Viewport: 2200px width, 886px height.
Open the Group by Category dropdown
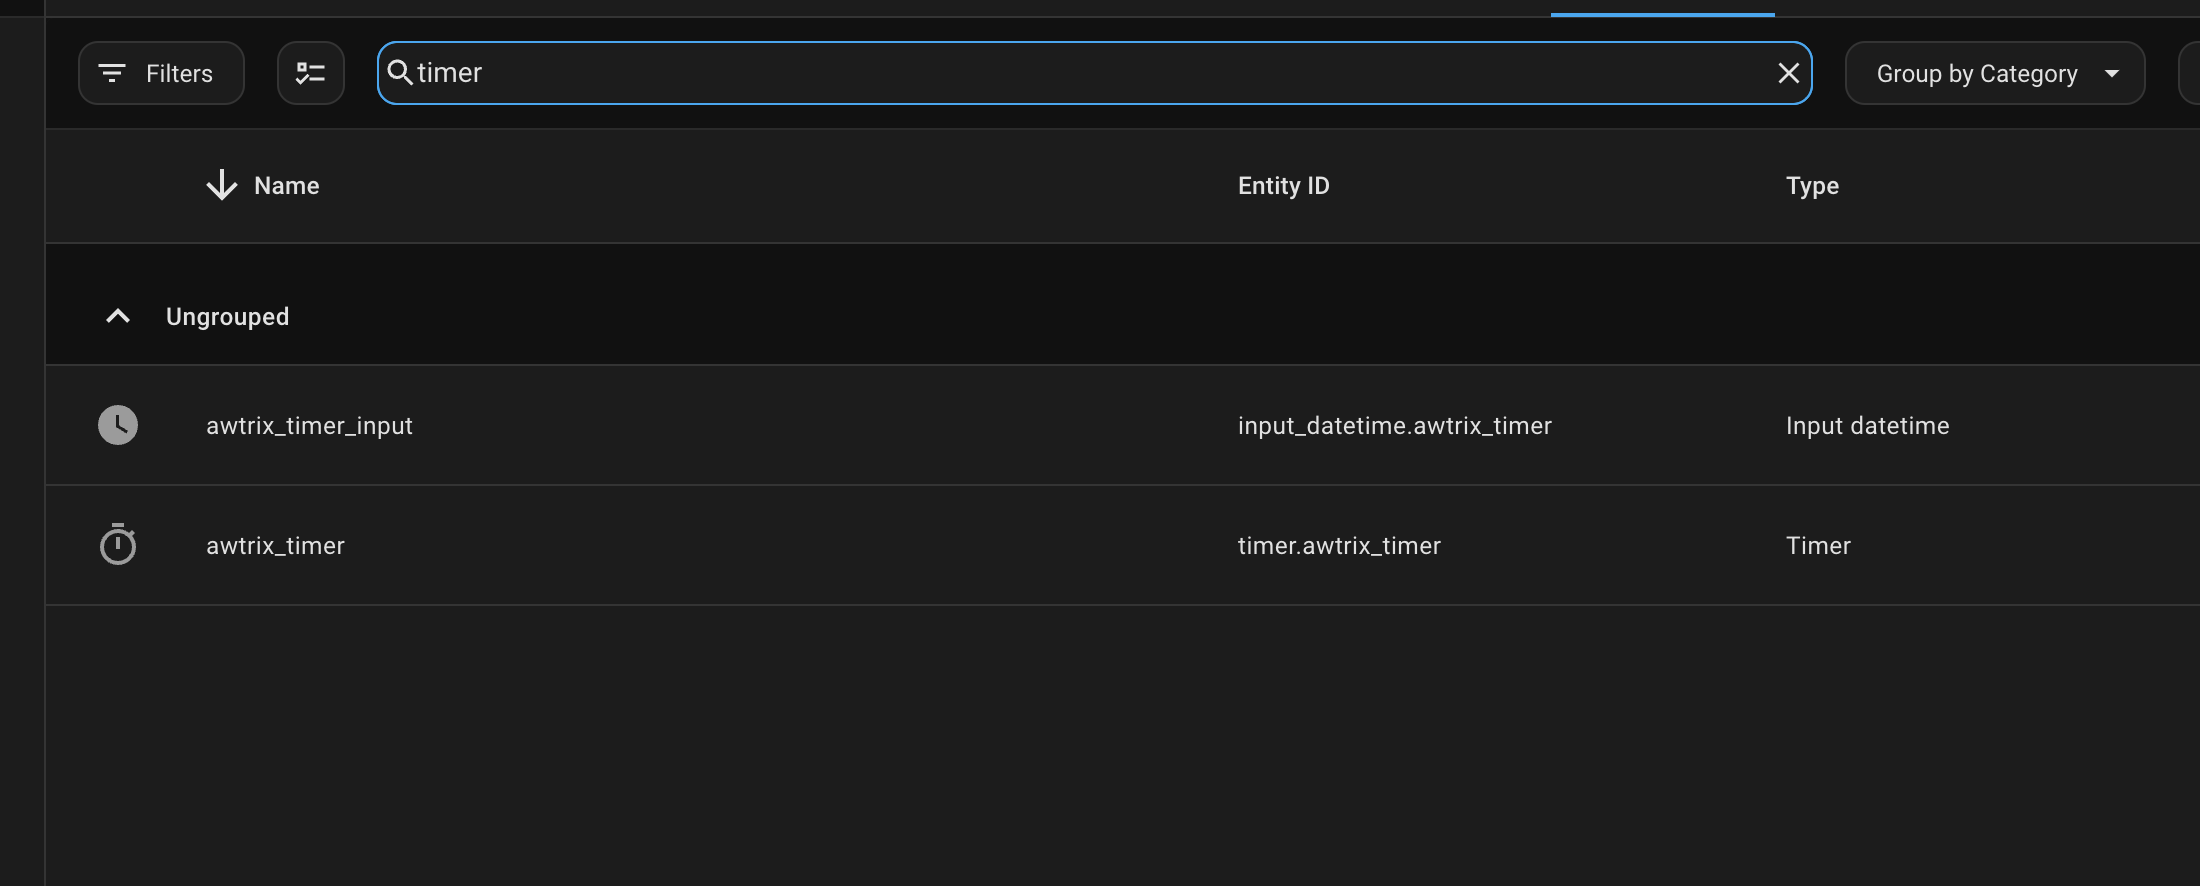[x=1976, y=74]
